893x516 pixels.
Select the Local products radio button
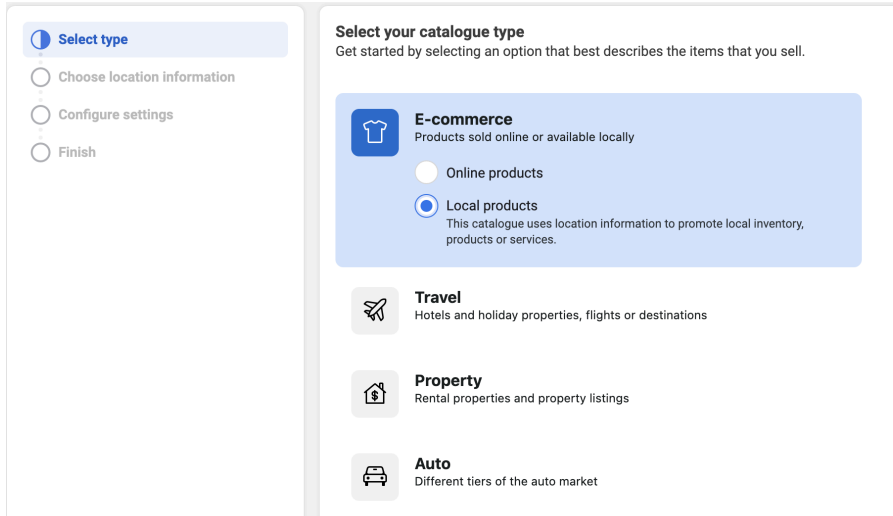pos(426,206)
